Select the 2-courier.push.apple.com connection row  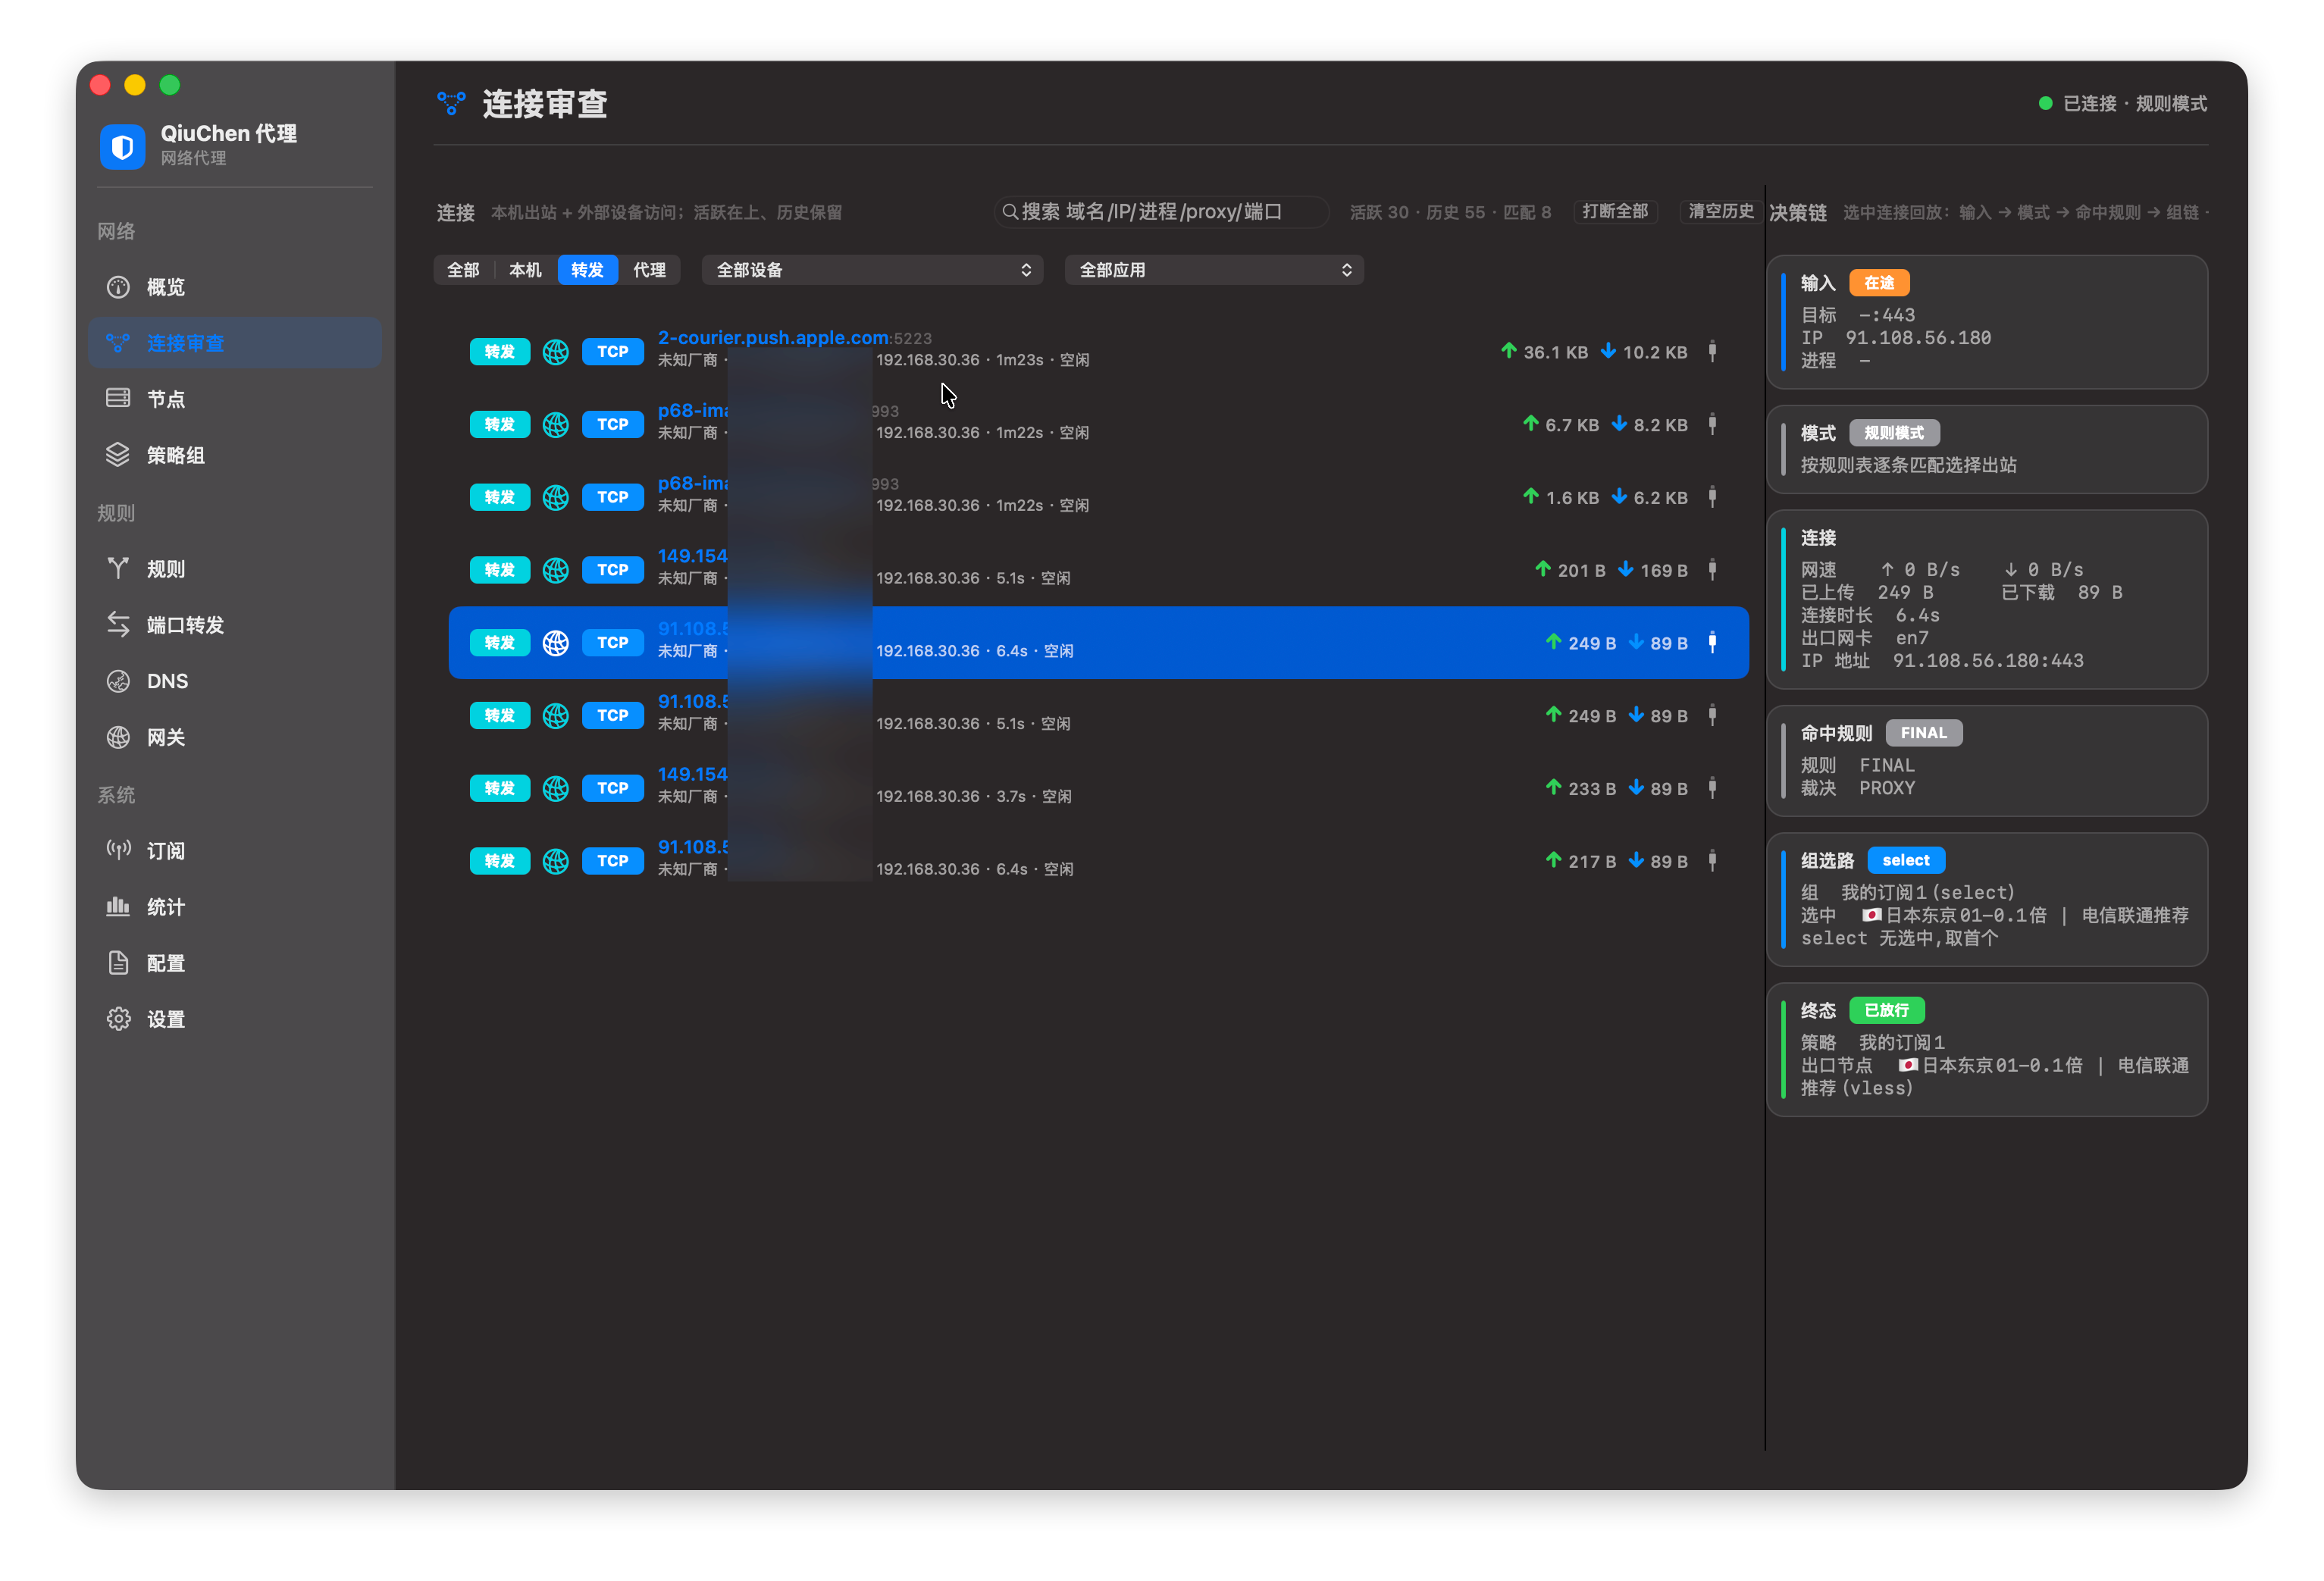tap(1098, 351)
